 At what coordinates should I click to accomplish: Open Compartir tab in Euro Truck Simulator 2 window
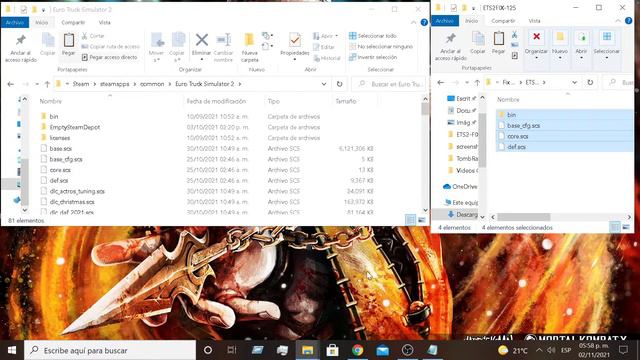point(73,22)
